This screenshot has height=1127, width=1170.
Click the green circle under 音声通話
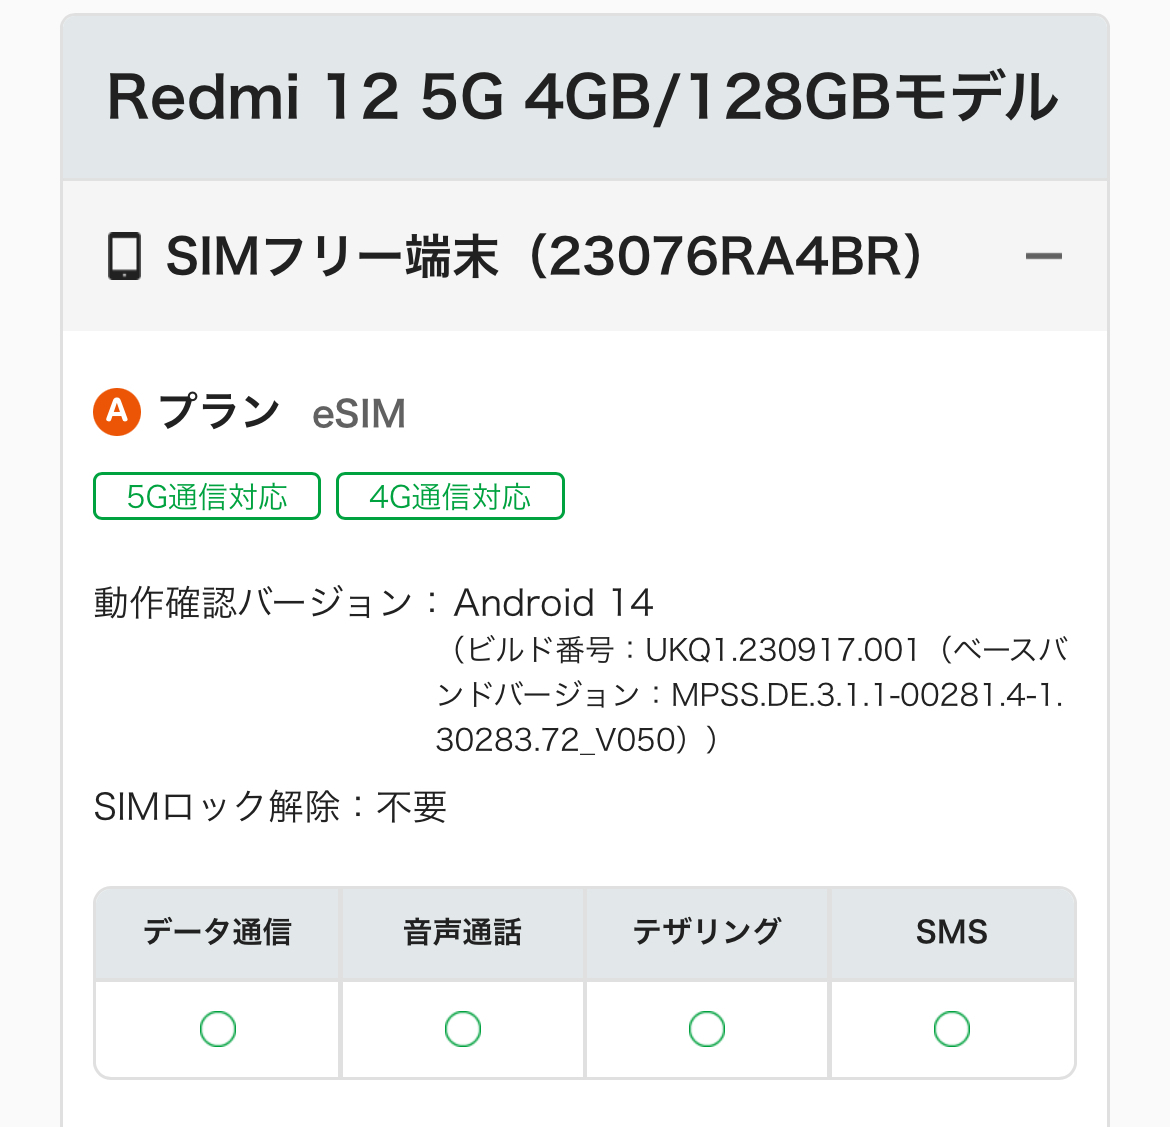point(463,1029)
